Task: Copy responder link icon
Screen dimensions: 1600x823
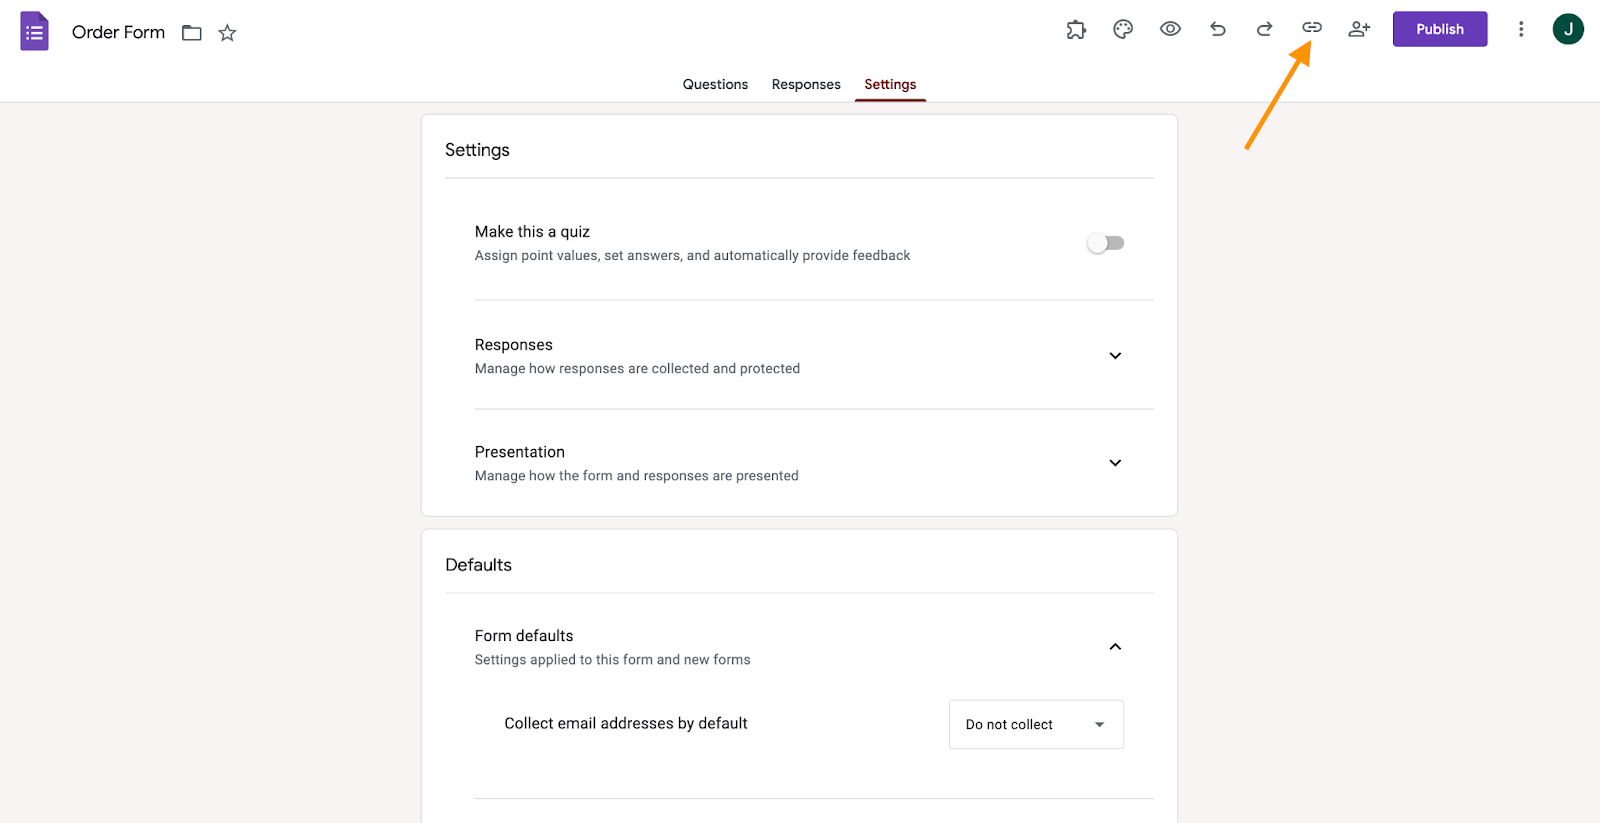Action: [1311, 28]
